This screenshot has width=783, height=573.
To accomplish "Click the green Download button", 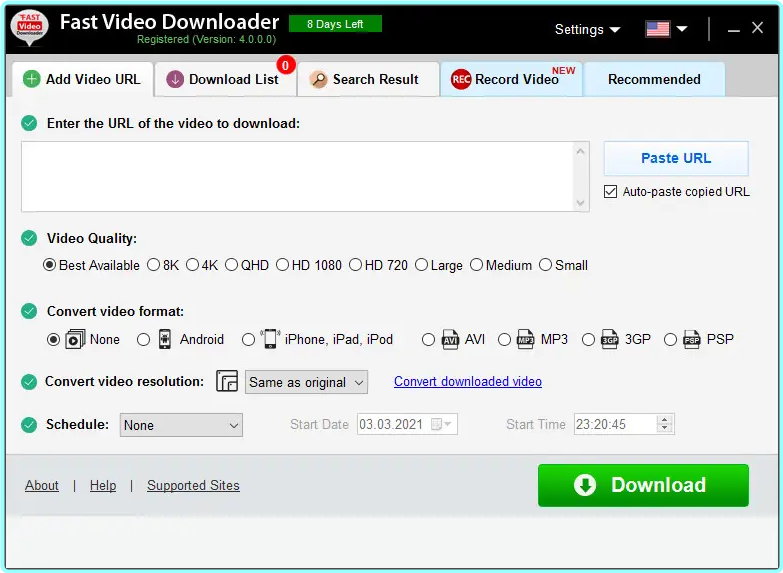I will point(643,485).
